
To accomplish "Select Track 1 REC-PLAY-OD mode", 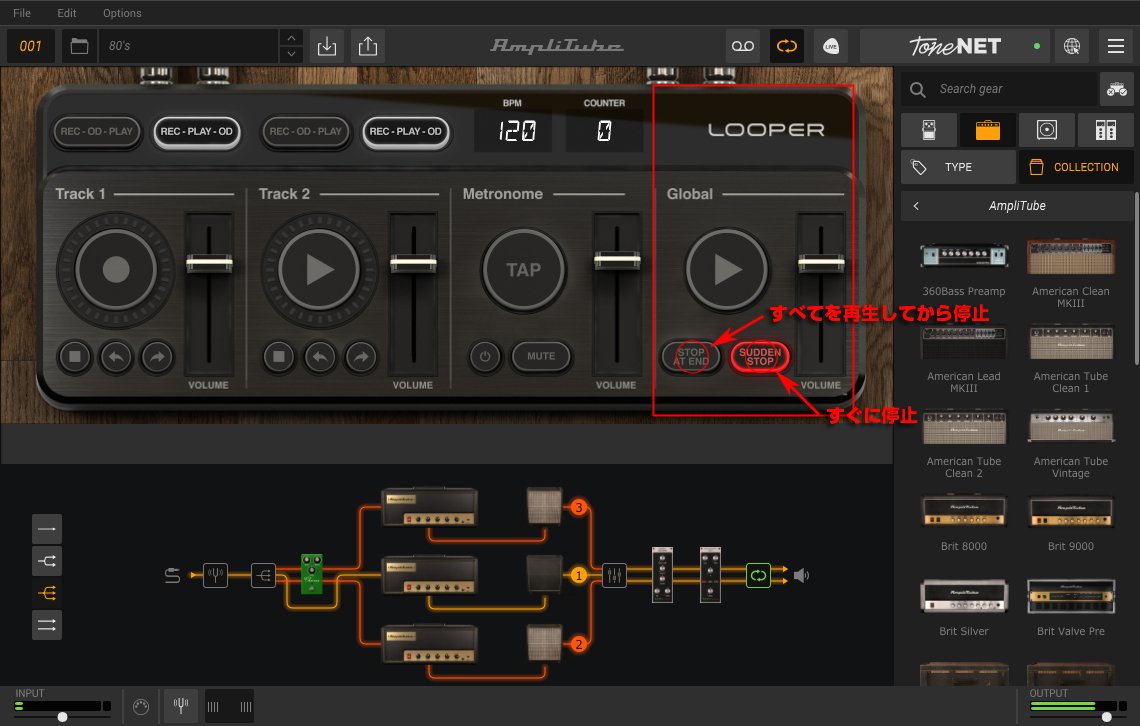I will [196, 132].
